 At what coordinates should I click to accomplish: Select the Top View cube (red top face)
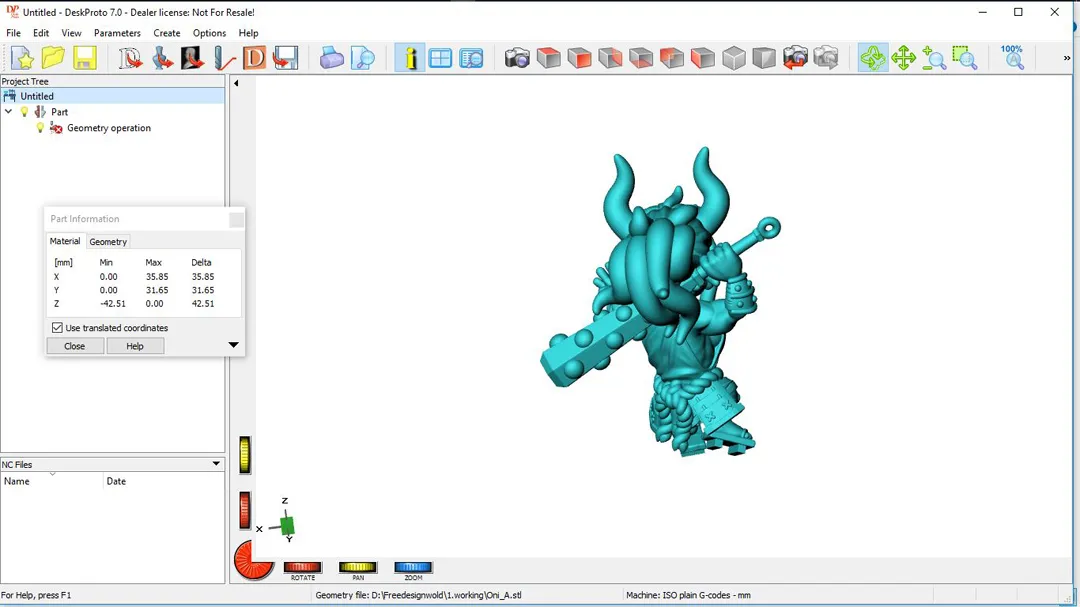click(x=548, y=58)
